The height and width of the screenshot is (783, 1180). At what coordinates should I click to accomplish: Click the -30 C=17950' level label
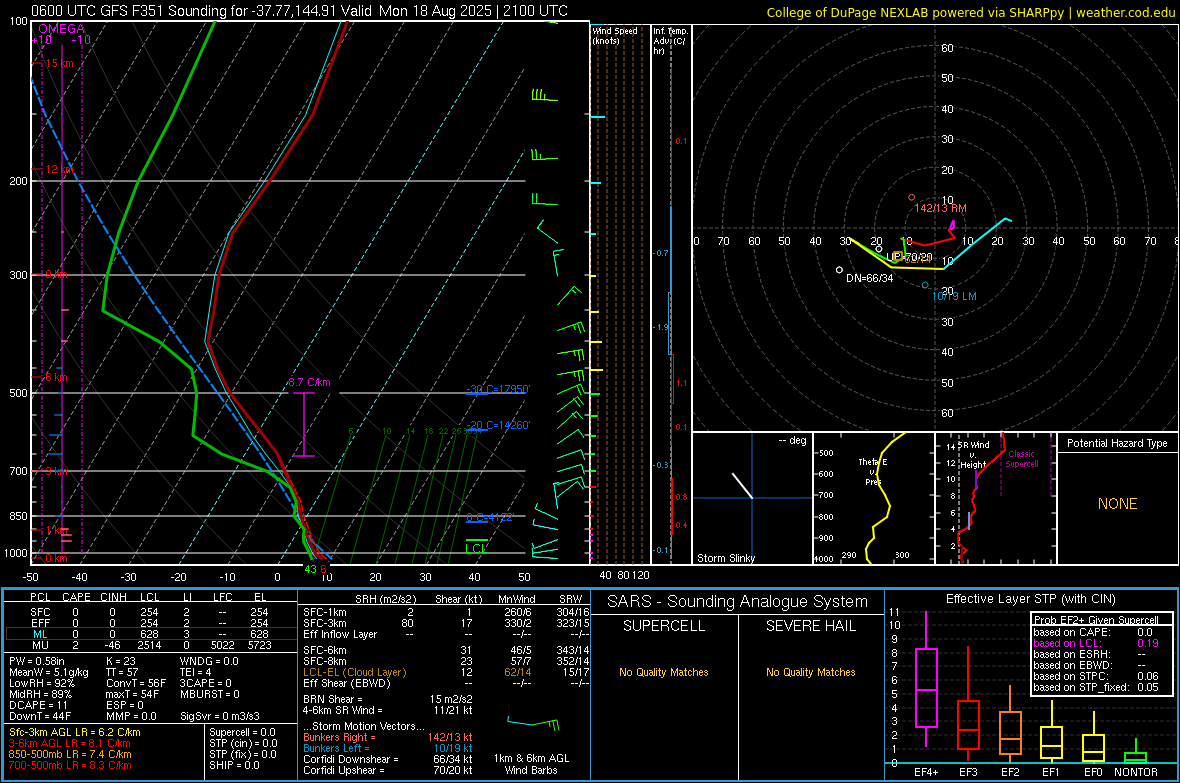[498, 389]
